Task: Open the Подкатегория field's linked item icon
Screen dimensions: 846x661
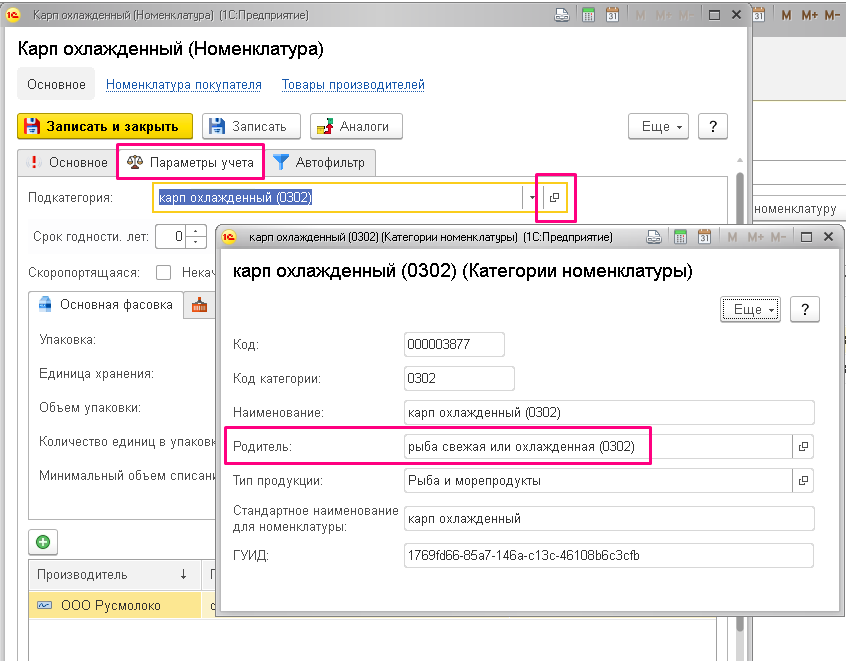Action: (x=555, y=197)
